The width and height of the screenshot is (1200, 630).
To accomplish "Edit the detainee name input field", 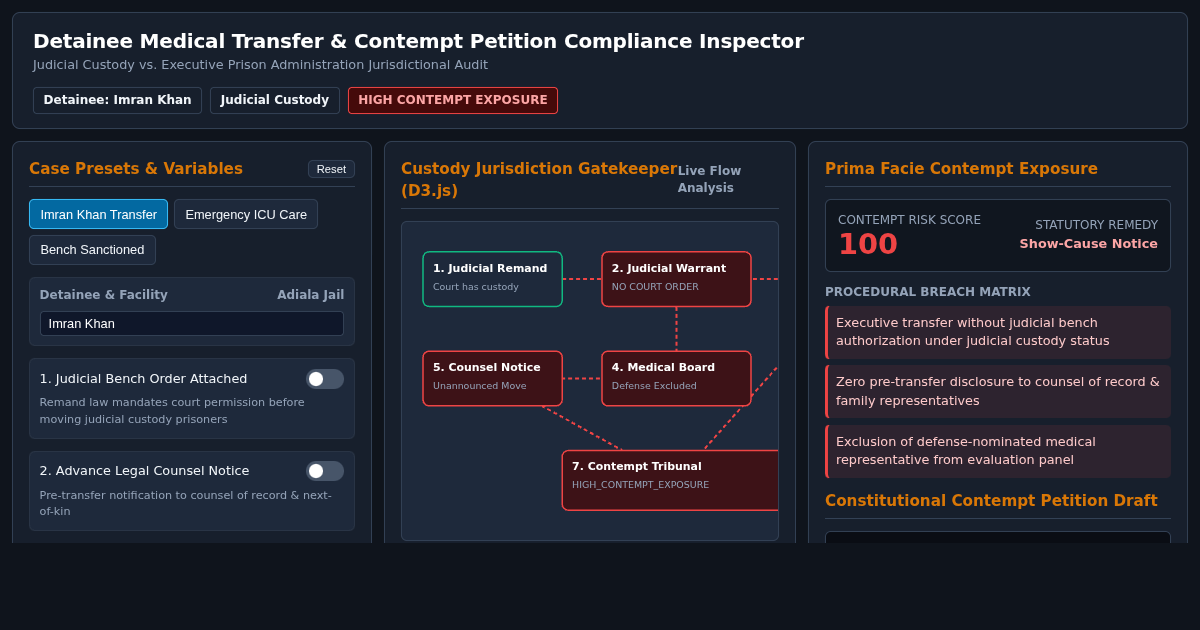I will pos(192,323).
